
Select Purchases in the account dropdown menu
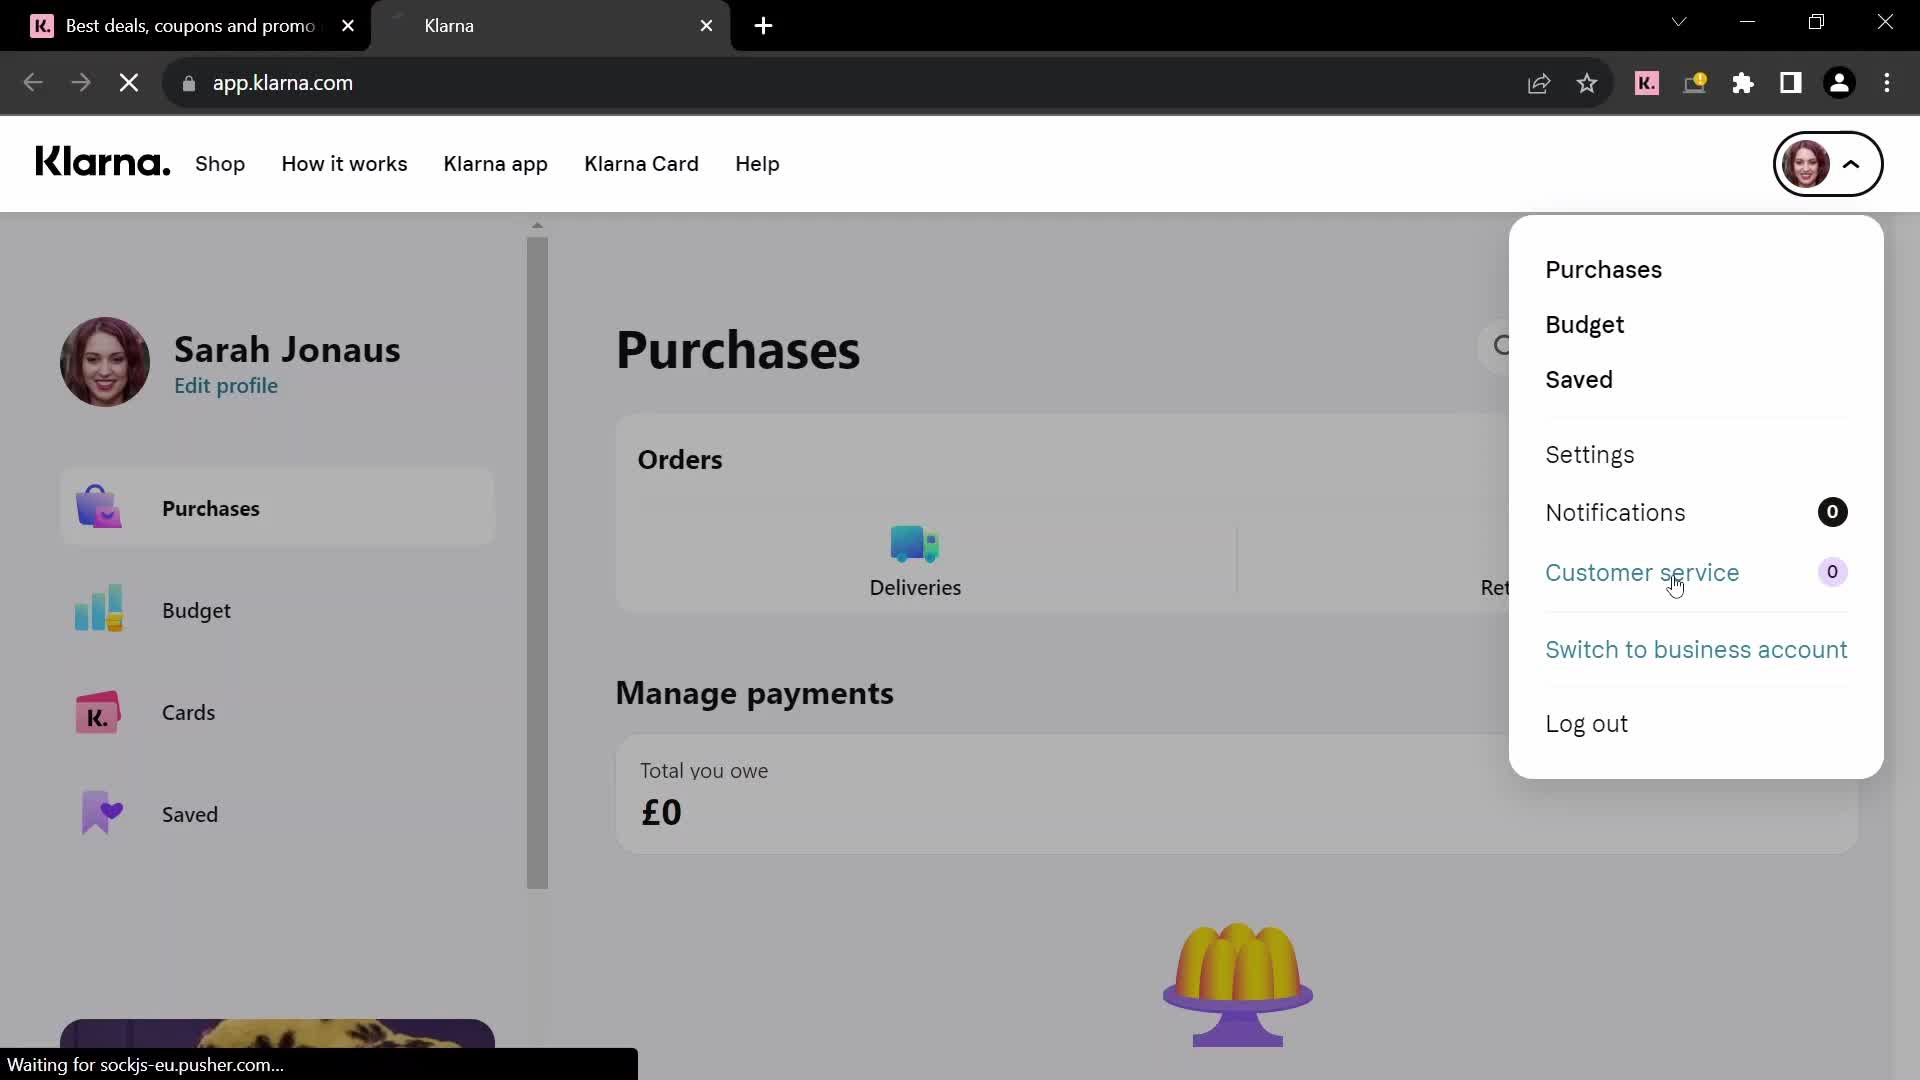(1603, 270)
